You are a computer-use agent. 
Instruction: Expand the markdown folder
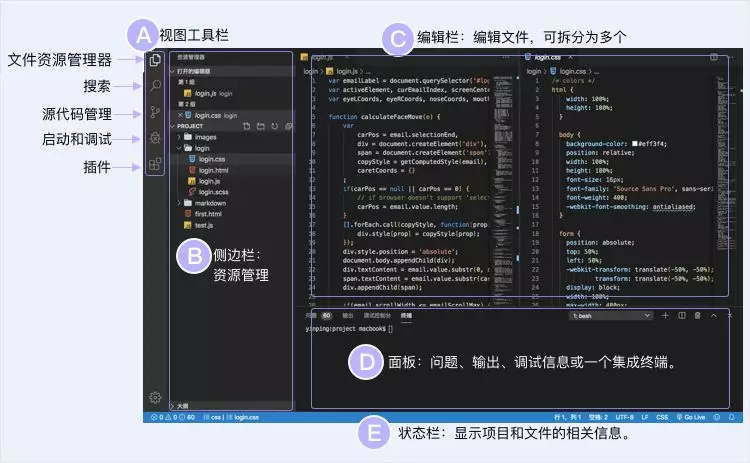coord(179,203)
